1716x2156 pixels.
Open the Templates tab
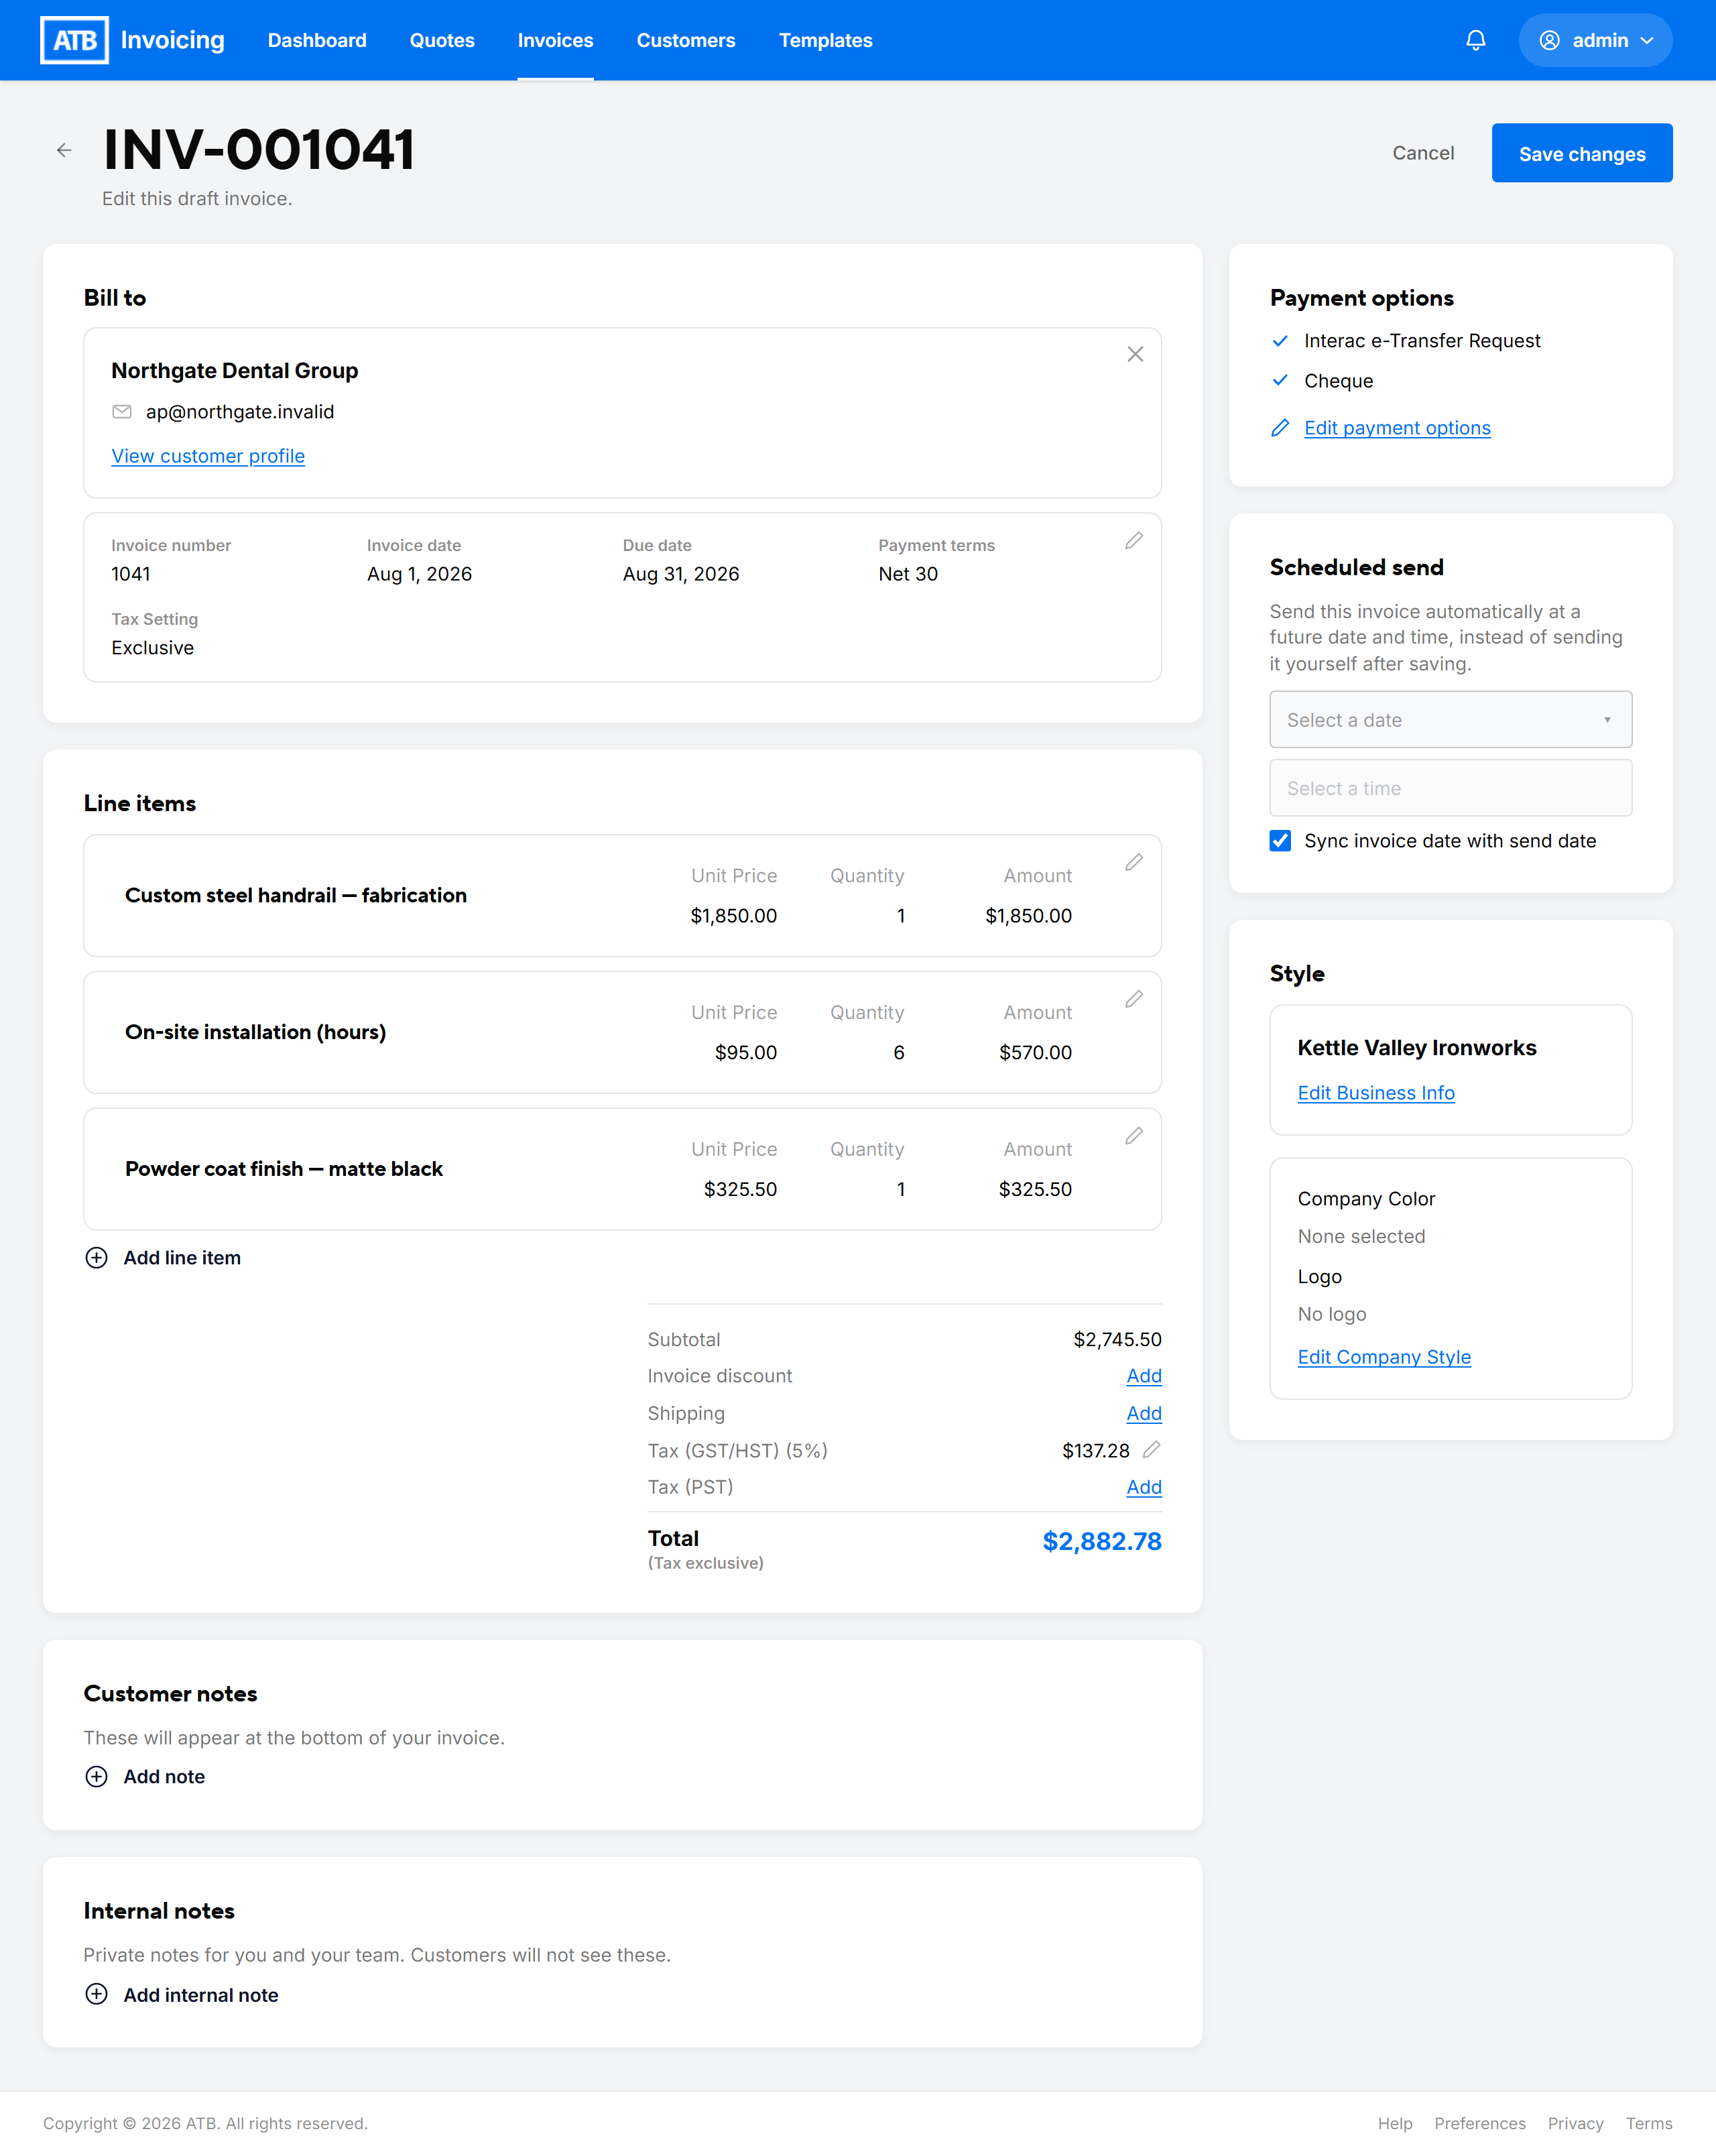point(825,40)
